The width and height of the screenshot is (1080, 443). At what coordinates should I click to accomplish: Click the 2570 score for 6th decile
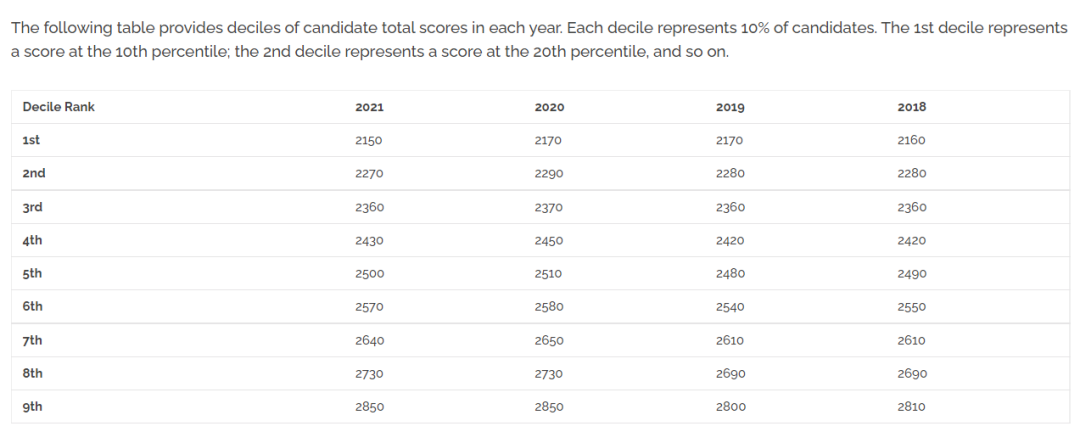(x=369, y=307)
